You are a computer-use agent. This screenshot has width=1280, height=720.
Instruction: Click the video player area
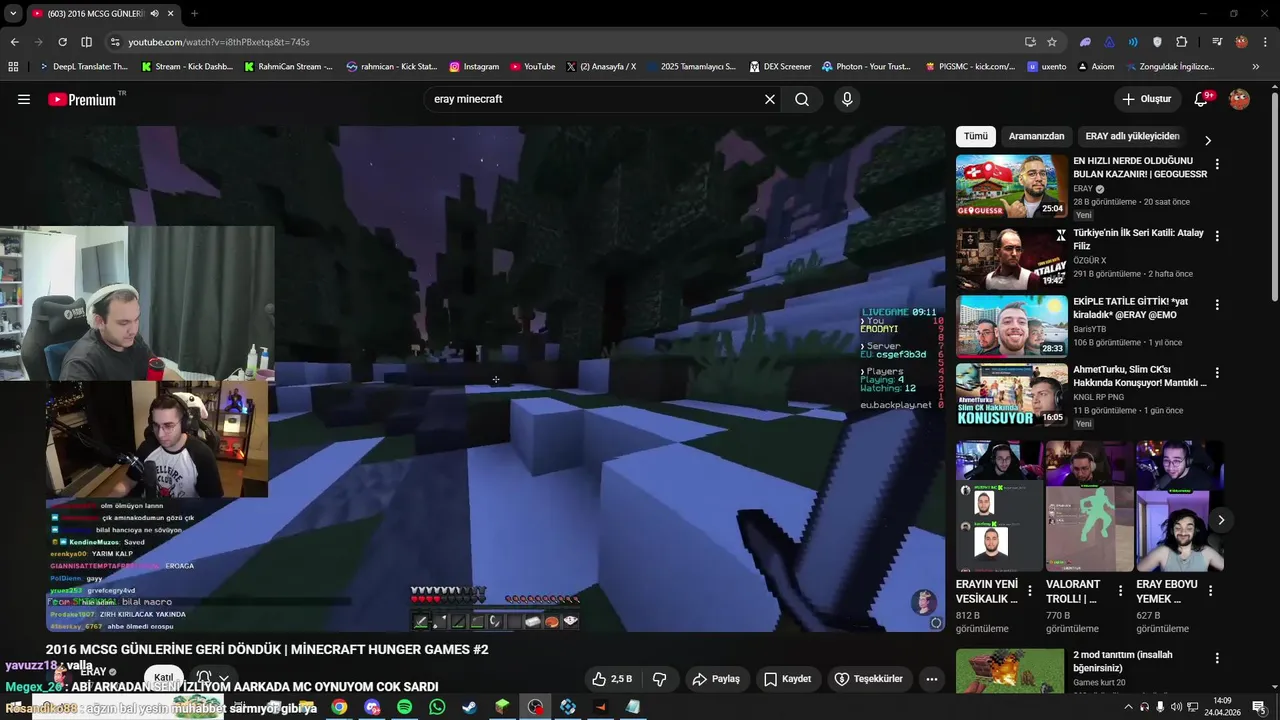pos(495,379)
